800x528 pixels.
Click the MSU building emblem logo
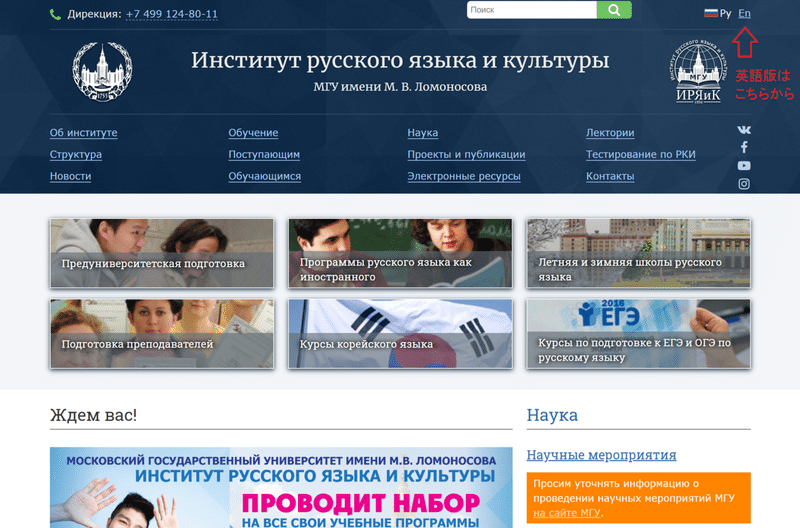(103, 71)
